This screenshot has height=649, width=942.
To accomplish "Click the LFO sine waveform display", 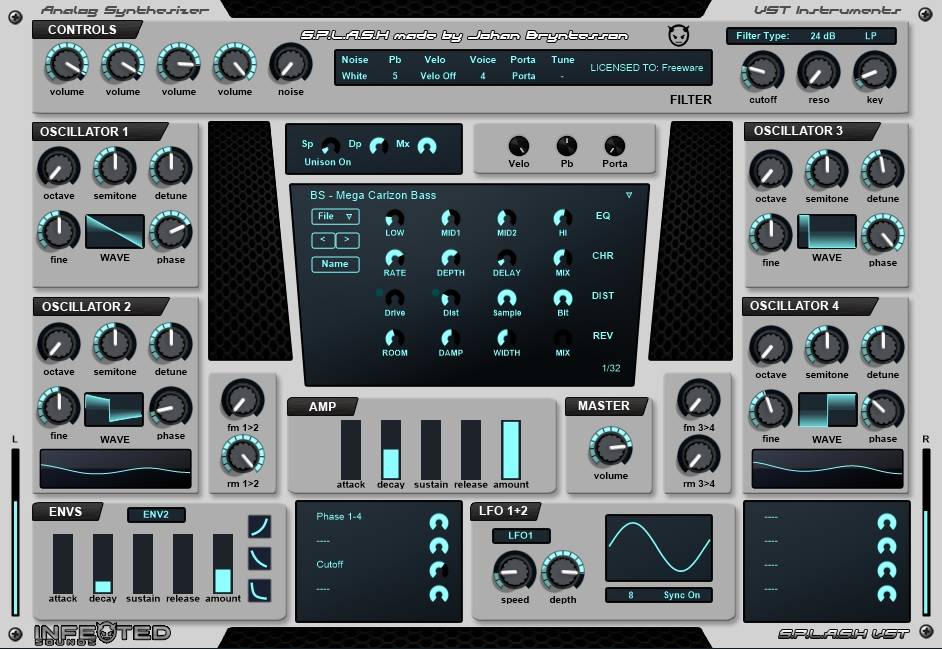I will click(658, 548).
